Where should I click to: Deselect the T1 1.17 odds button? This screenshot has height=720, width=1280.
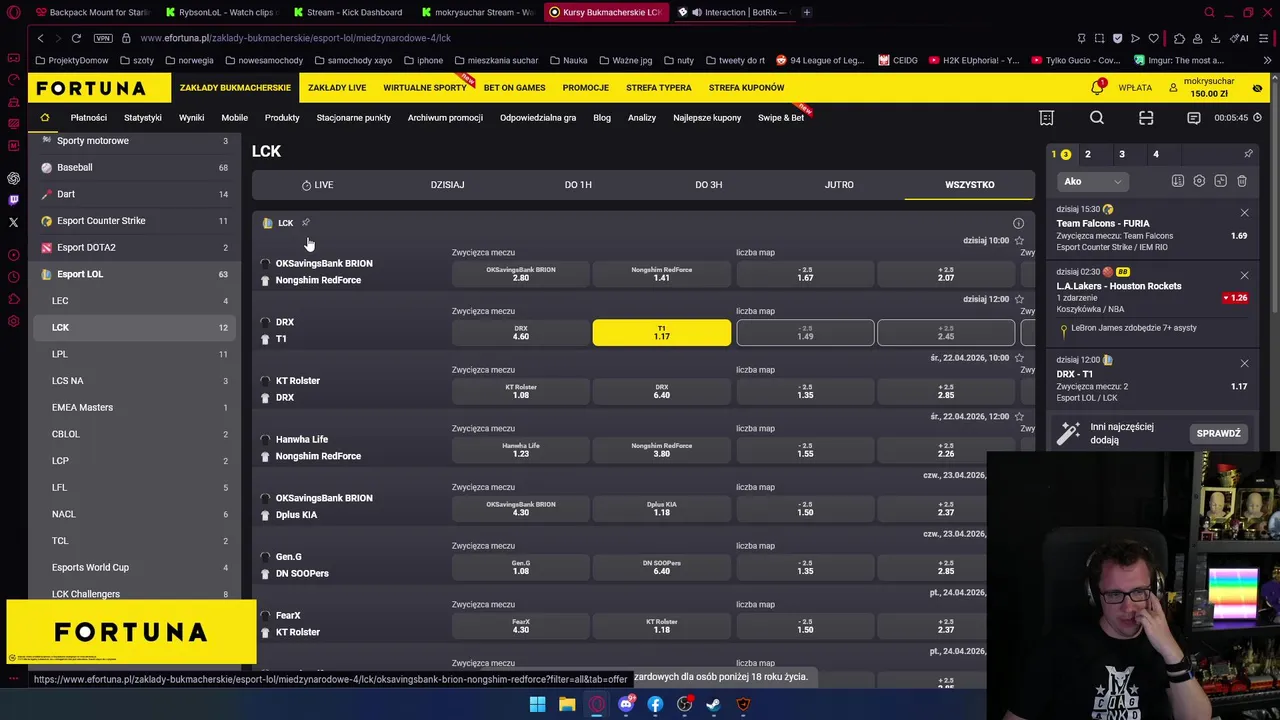coord(661,333)
